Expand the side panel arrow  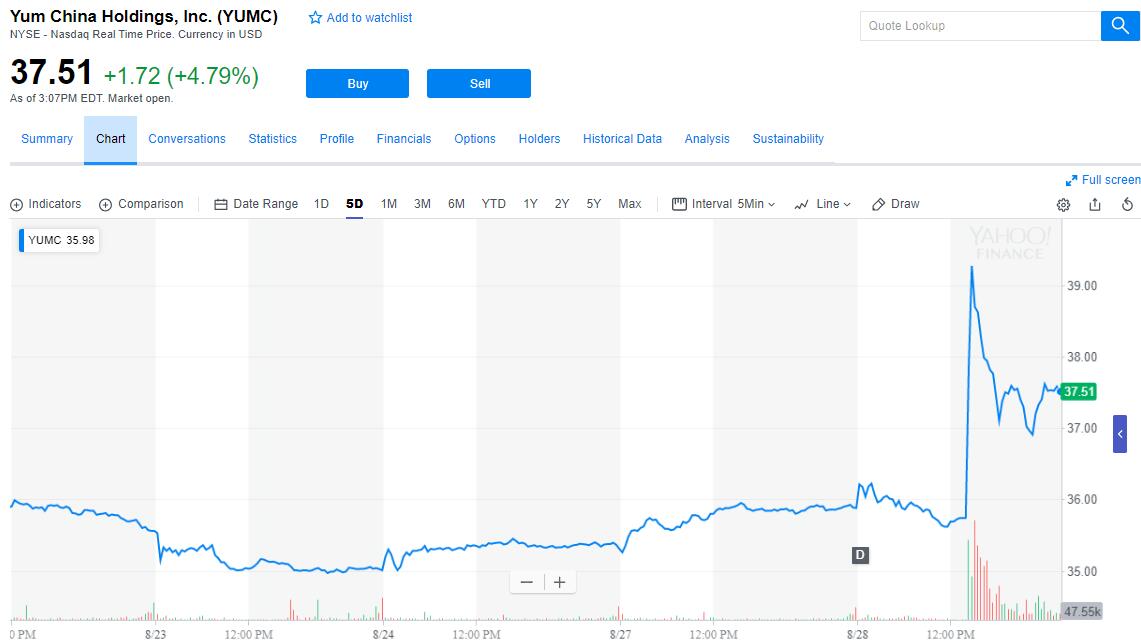tap(1120, 434)
